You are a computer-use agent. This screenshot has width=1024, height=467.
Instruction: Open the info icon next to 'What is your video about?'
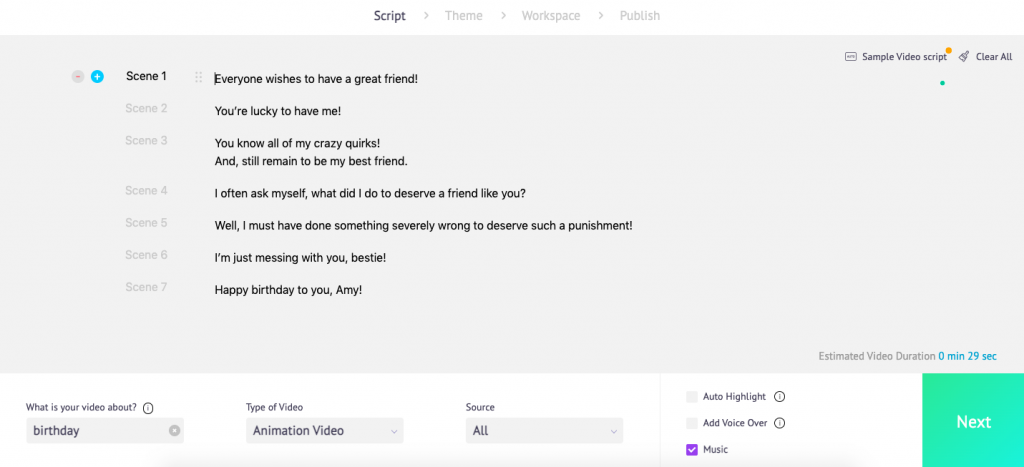coord(148,408)
